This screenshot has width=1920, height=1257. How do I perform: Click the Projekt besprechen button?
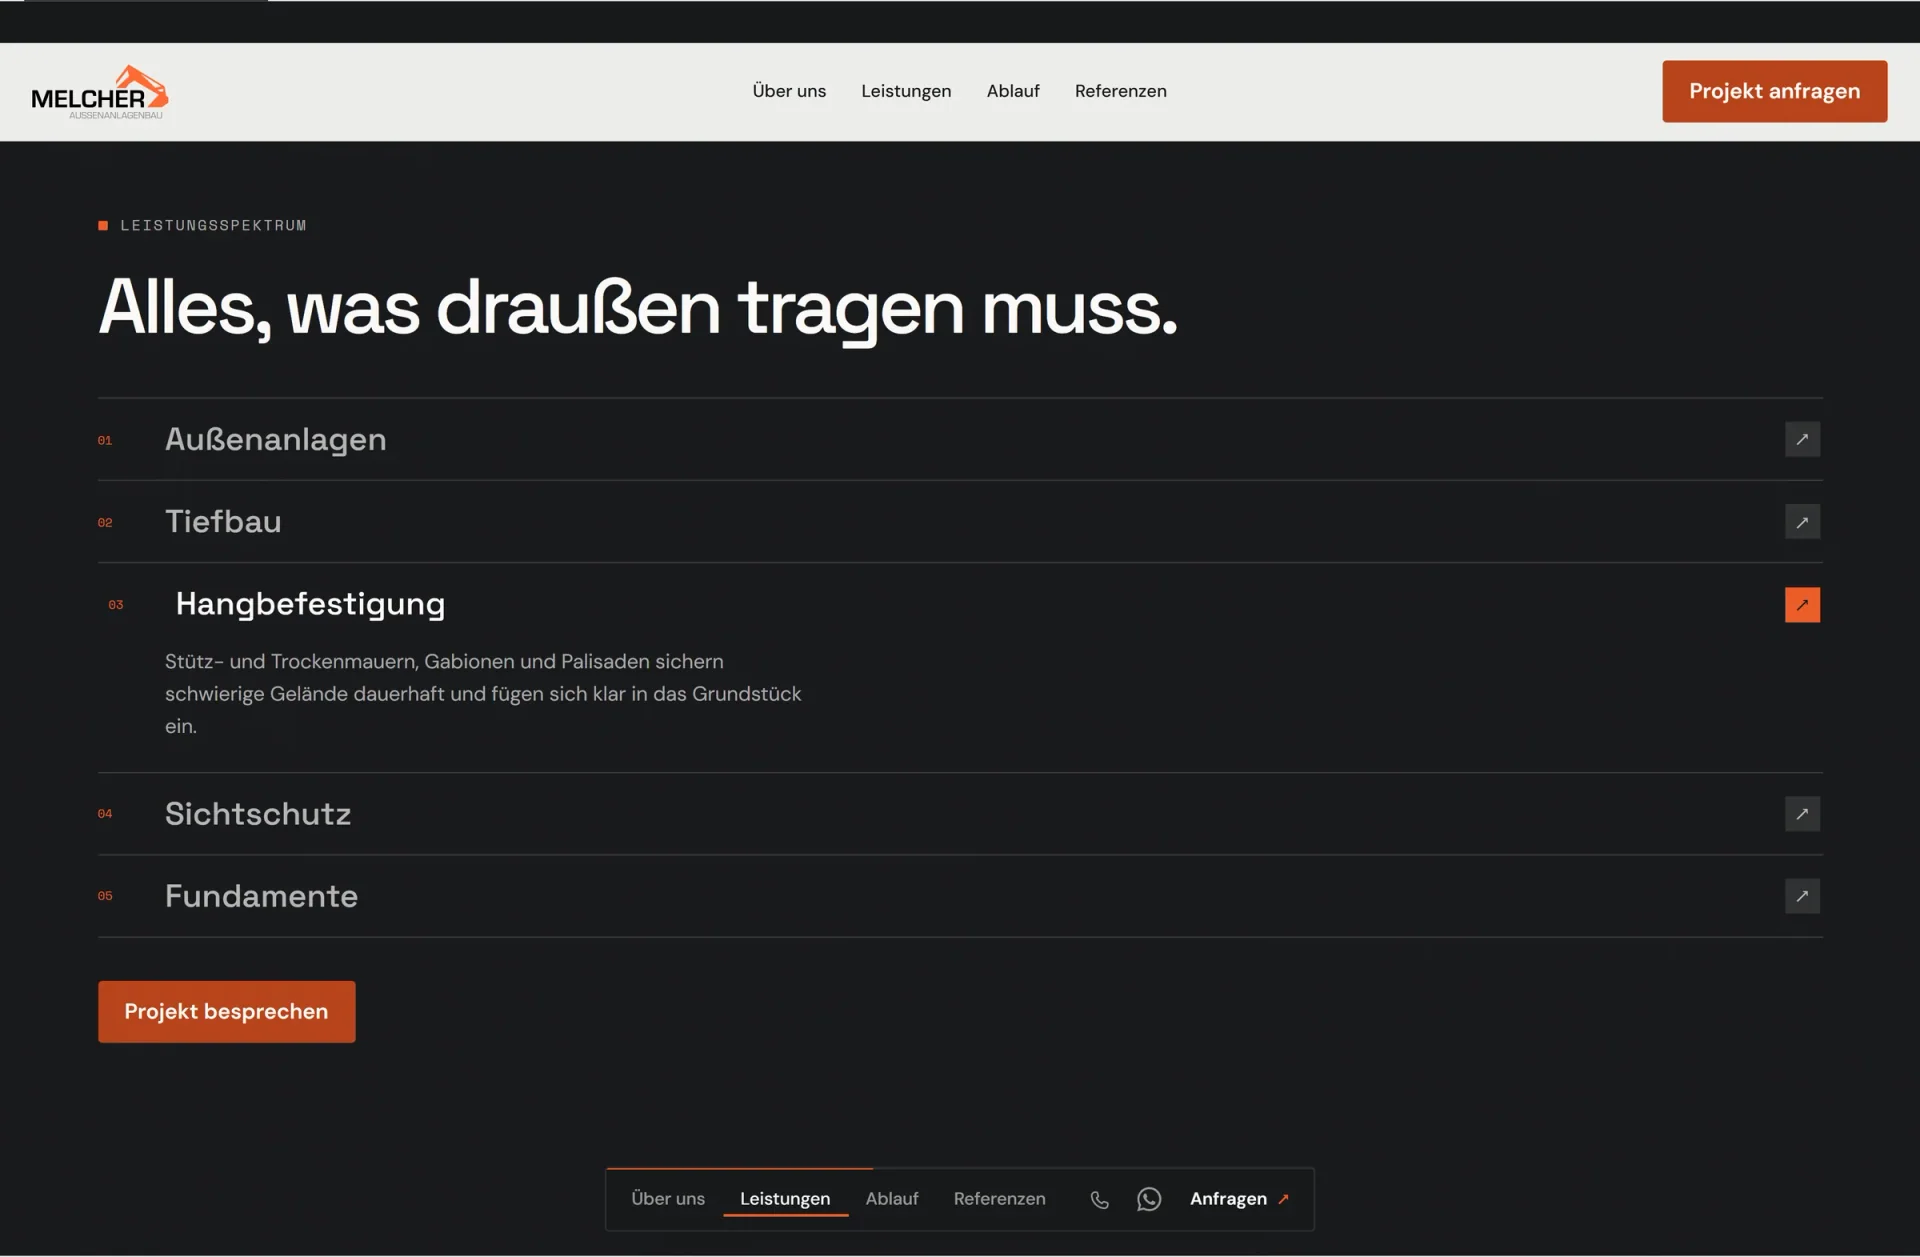pyautogui.click(x=226, y=1011)
